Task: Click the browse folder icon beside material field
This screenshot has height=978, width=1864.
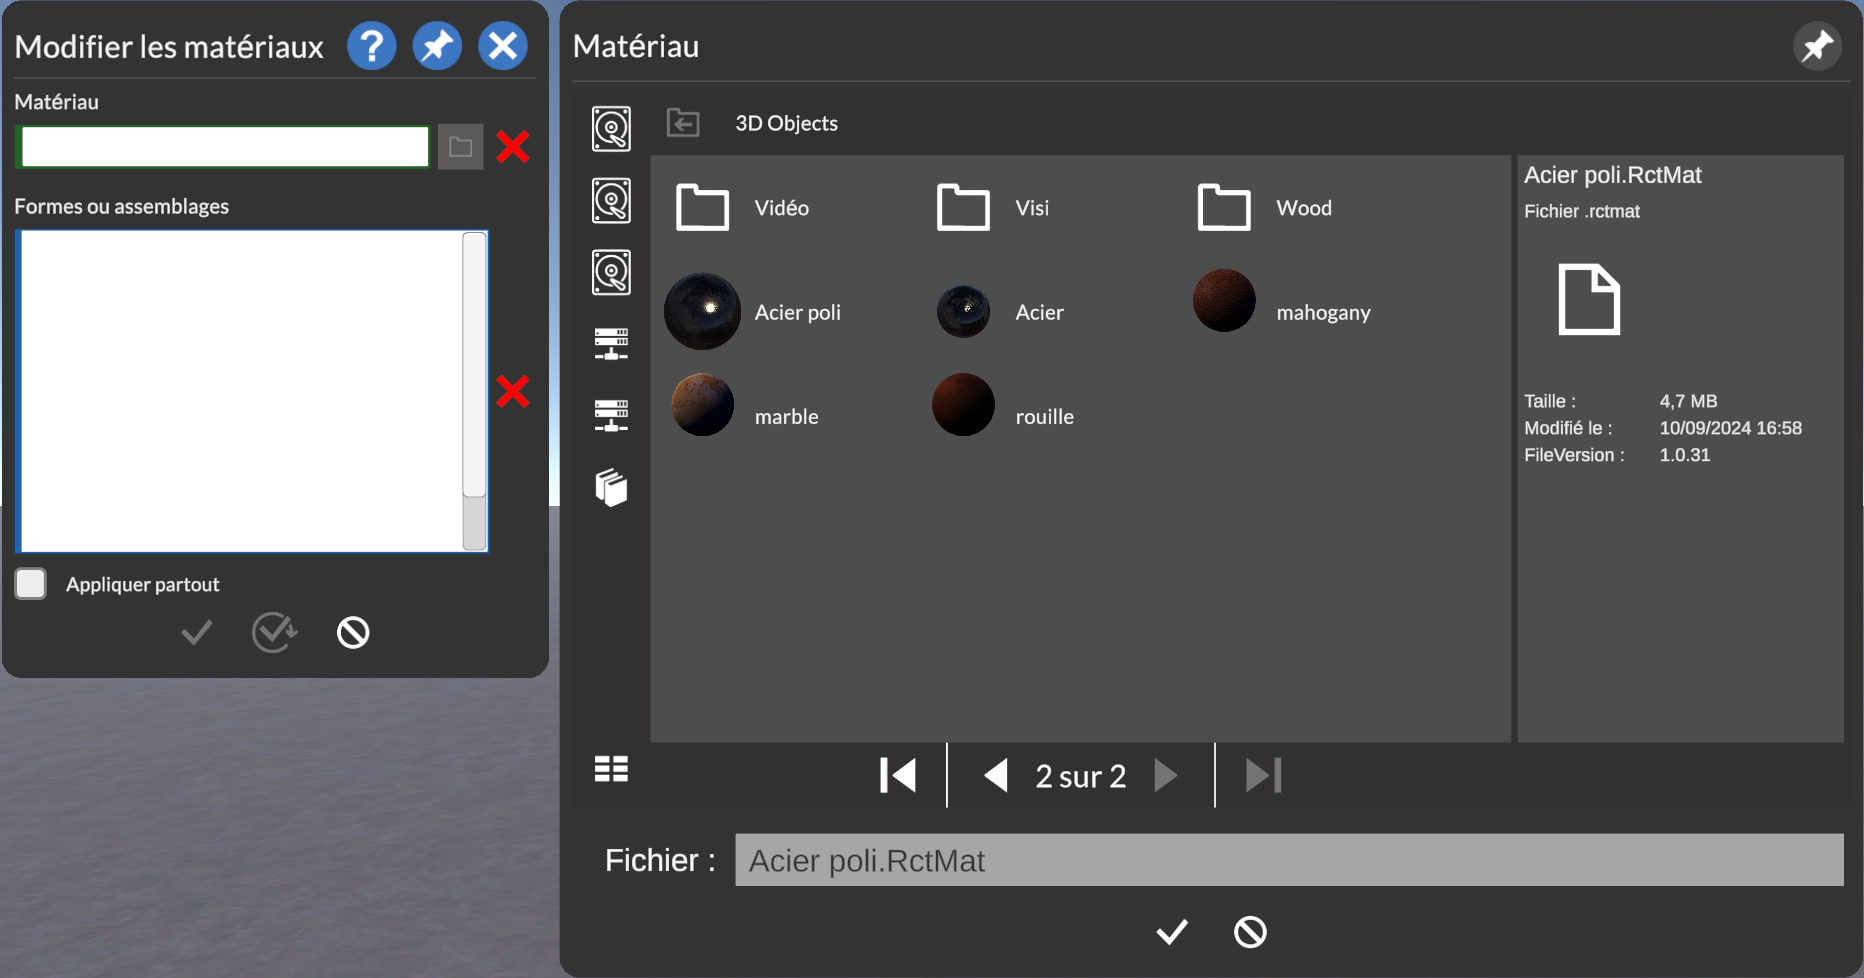Action: tap(460, 147)
